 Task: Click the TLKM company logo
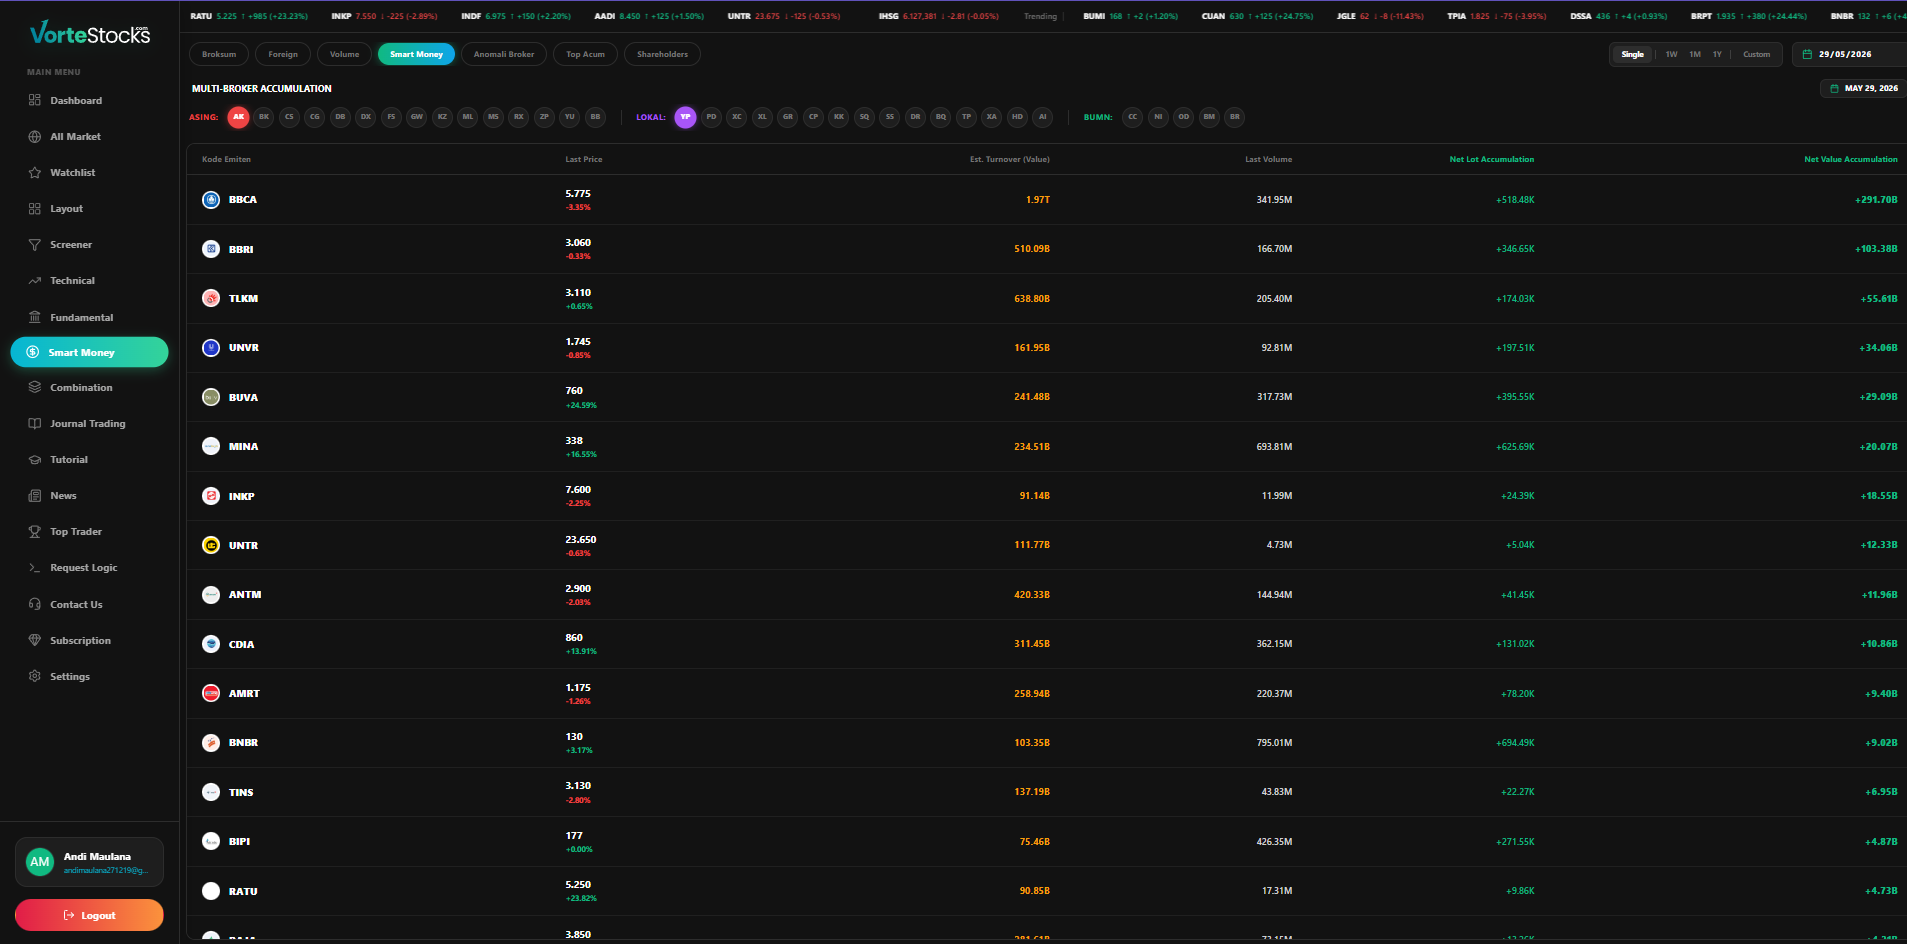tap(211, 298)
